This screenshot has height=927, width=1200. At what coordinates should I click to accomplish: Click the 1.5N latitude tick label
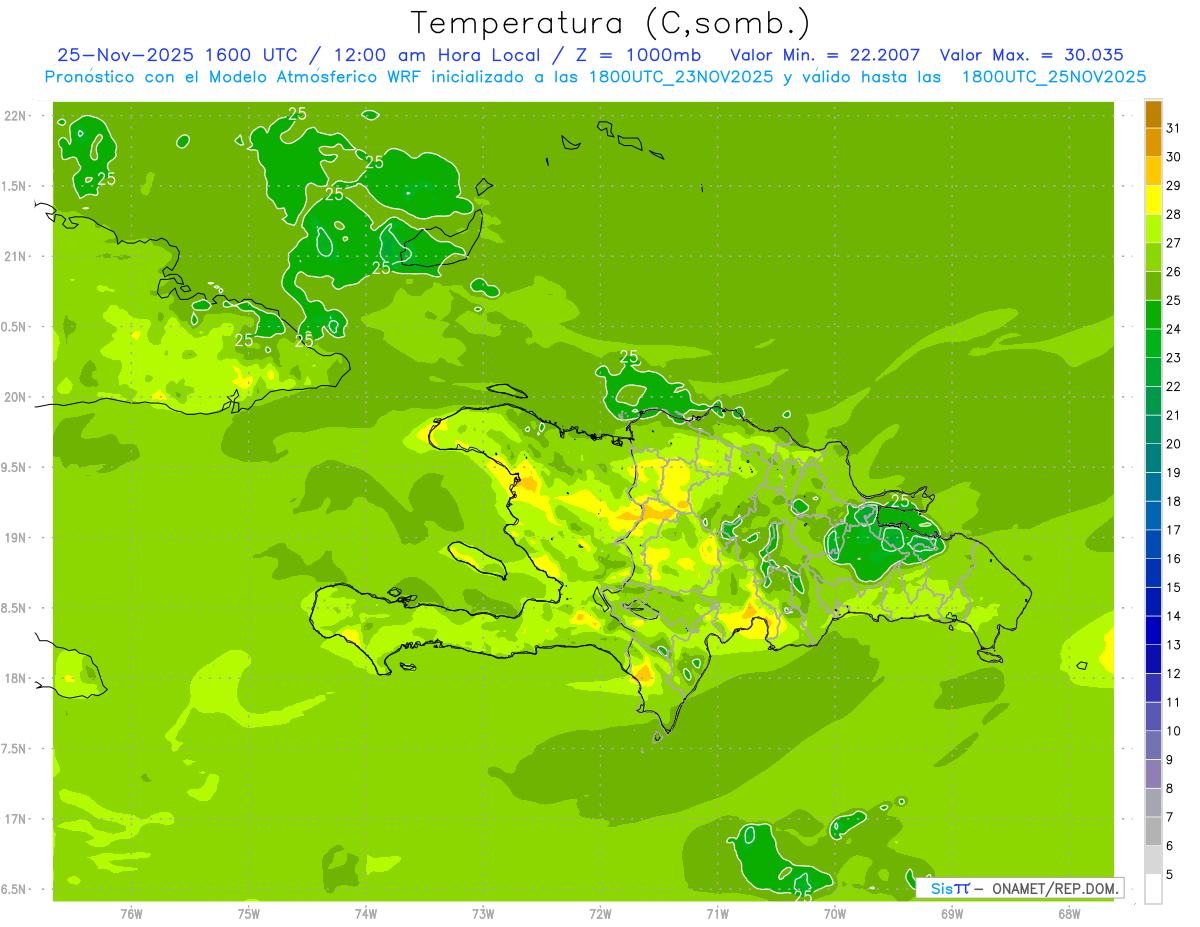click(x=15, y=186)
